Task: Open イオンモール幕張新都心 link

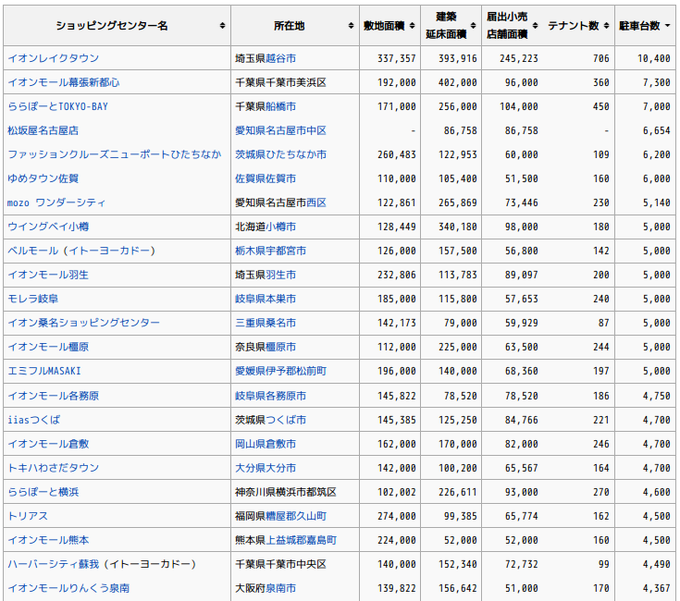Action: point(63,82)
